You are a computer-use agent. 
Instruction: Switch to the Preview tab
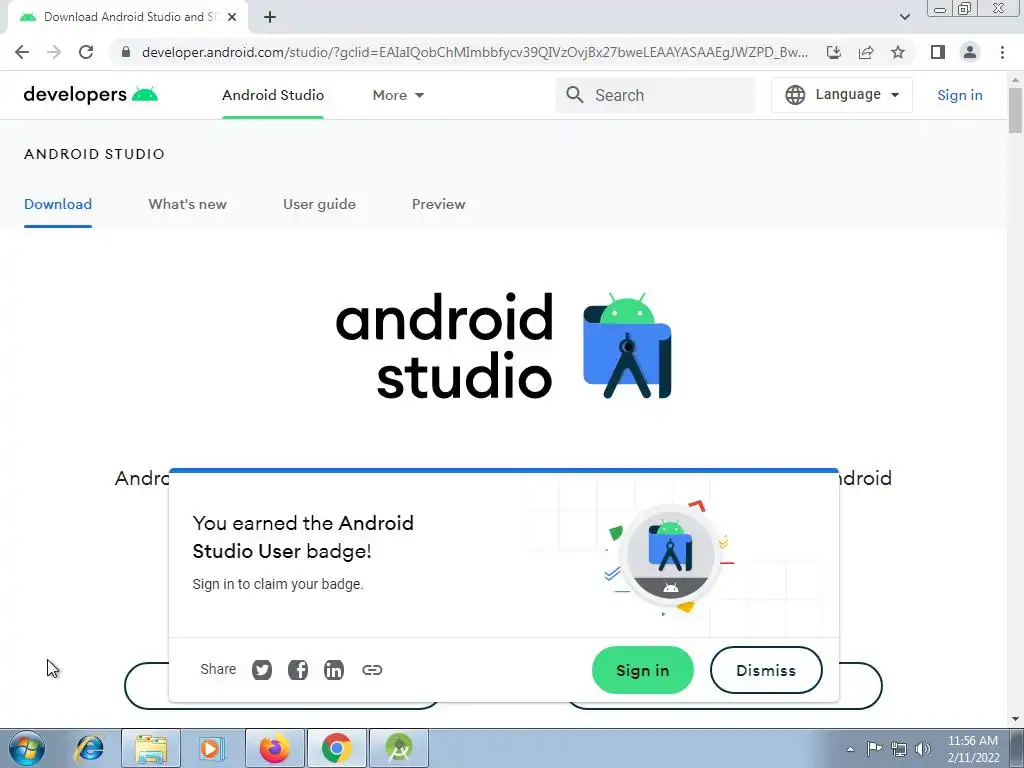pos(438,204)
